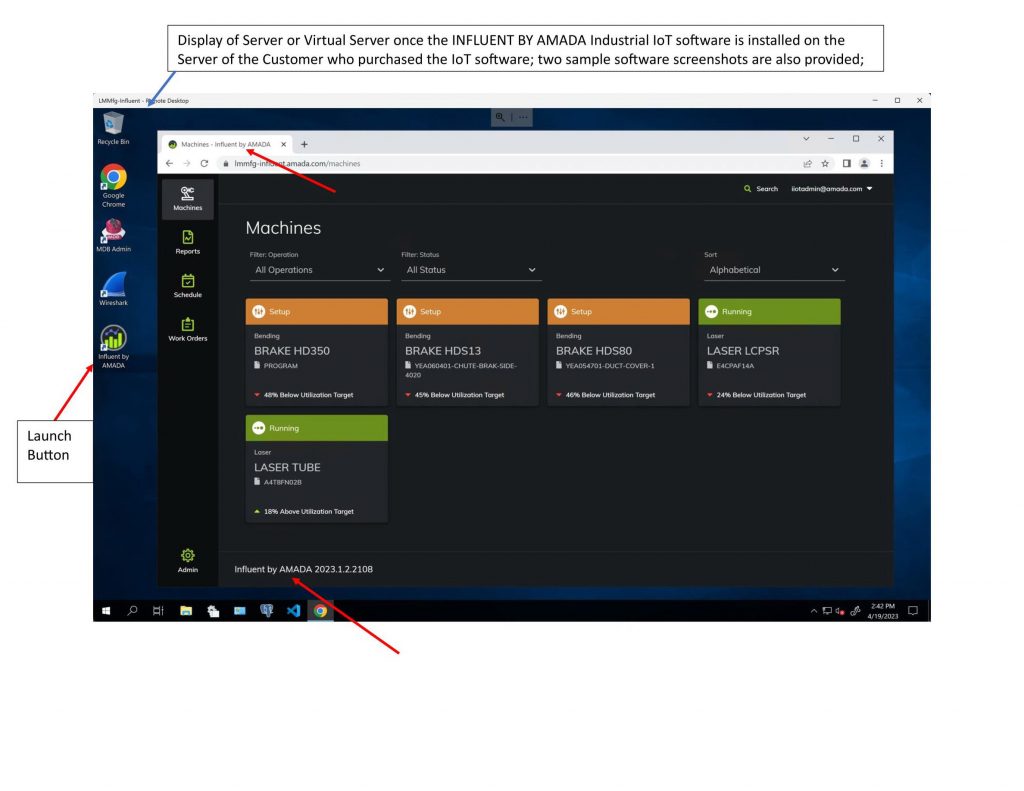The width and height of the screenshot is (1024, 791).
Task: Open the Admin settings gear
Action: 187,560
